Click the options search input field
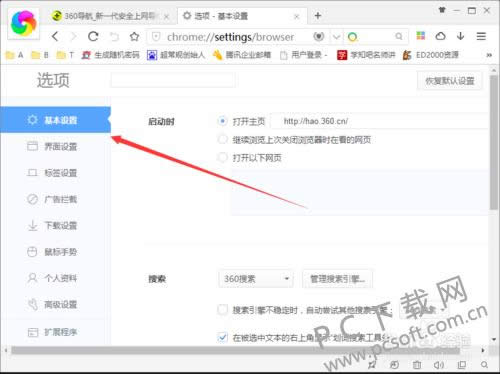500x374 pixels. (173, 80)
